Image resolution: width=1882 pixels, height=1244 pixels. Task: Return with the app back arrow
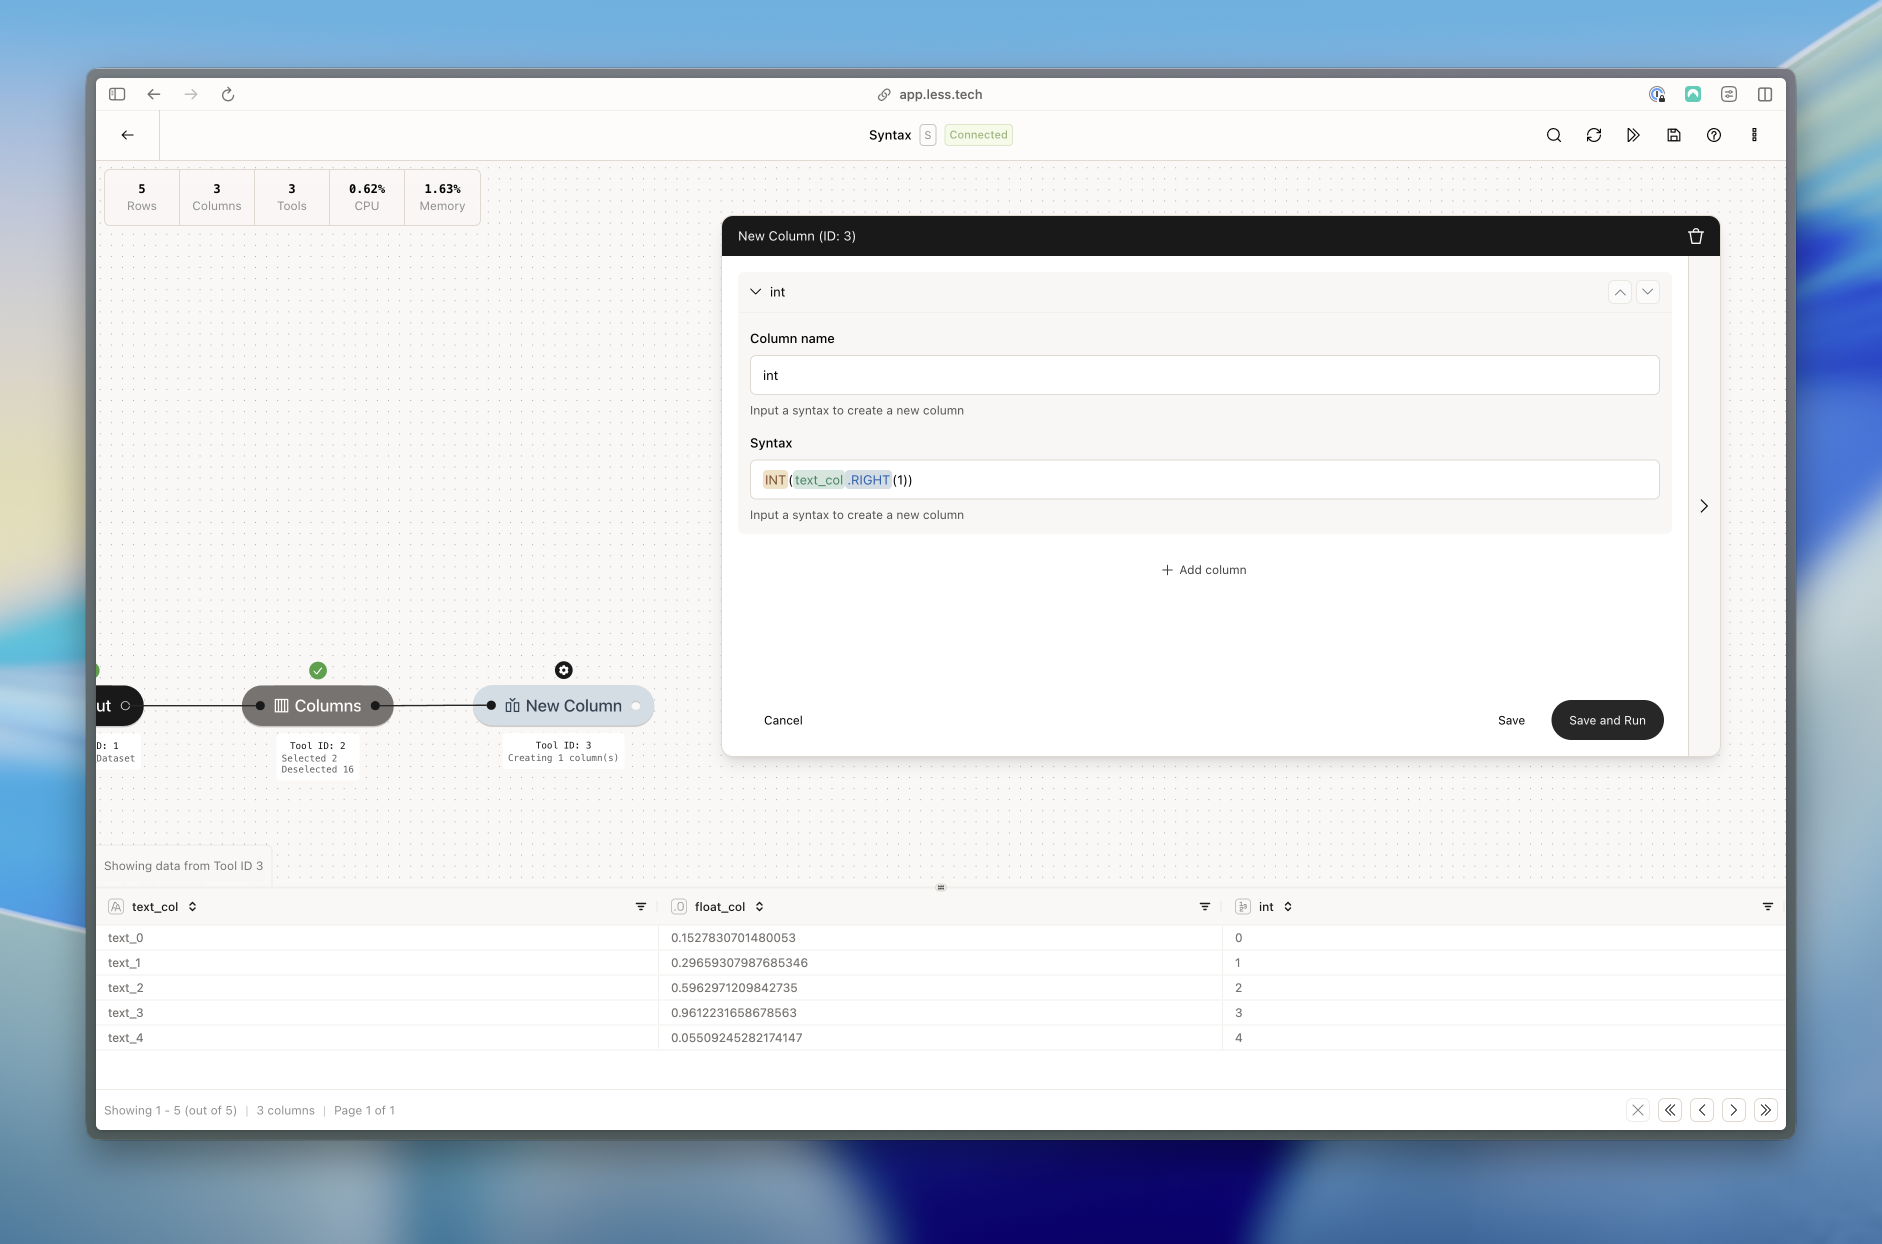(128, 135)
